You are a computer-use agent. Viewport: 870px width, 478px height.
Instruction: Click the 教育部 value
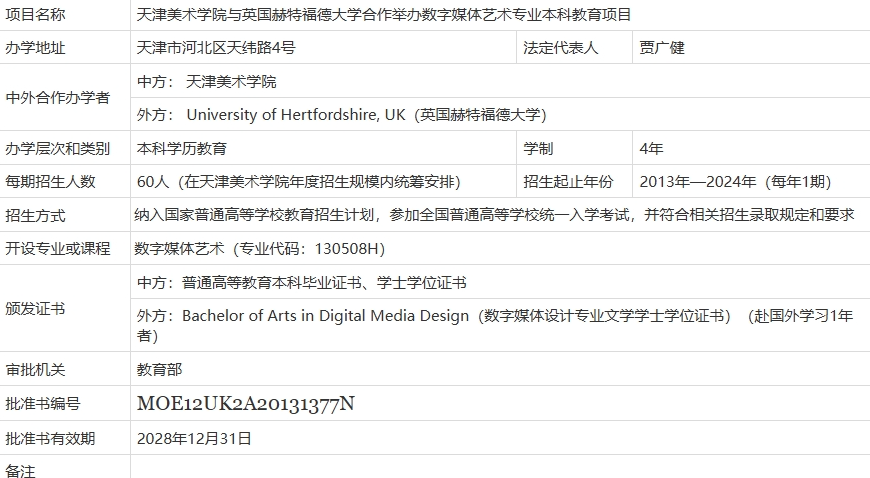coord(159,370)
